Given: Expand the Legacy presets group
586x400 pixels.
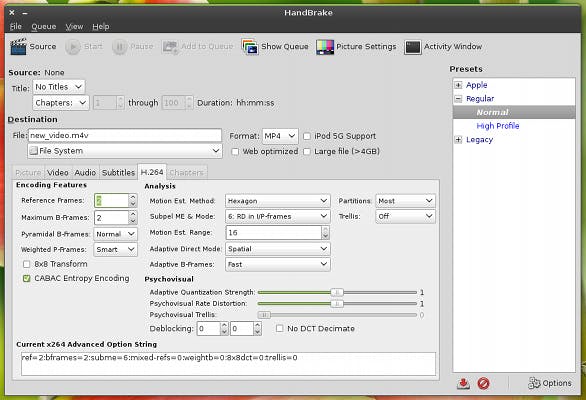Looking at the screenshot, I should [x=458, y=139].
